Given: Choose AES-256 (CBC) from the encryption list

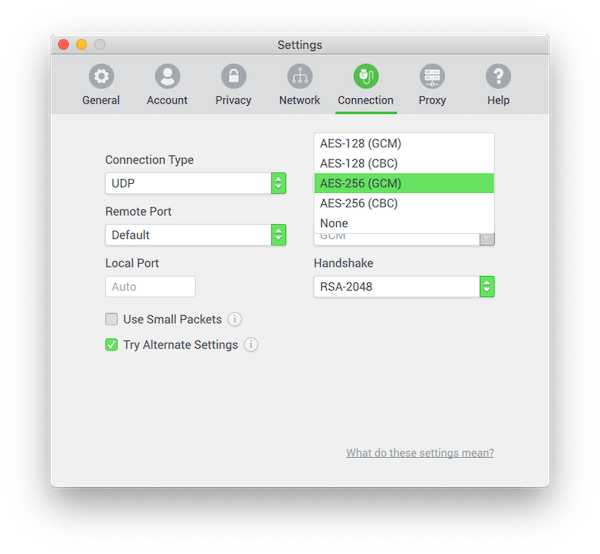Looking at the screenshot, I should [x=360, y=203].
